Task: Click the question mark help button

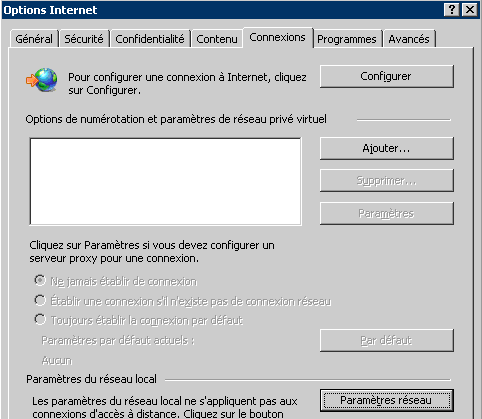Action: click(452, 10)
